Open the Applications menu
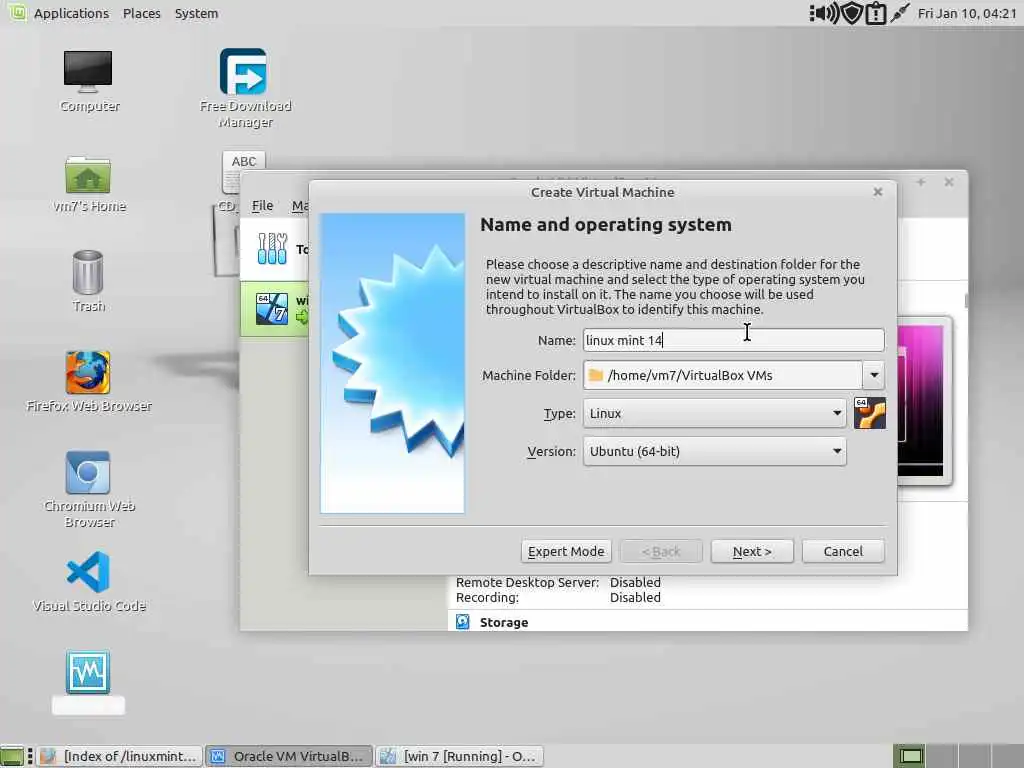Image resolution: width=1024 pixels, height=768 pixels. click(71, 13)
